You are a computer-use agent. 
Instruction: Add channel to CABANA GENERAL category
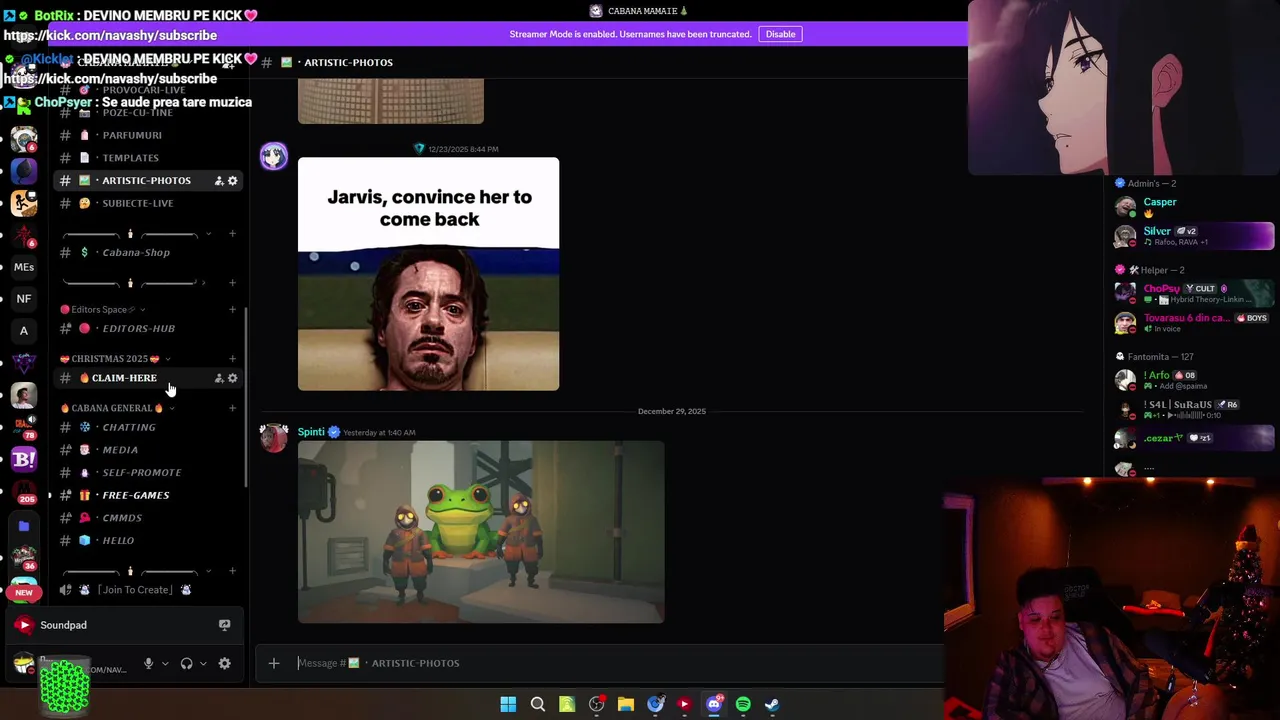click(232, 408)
